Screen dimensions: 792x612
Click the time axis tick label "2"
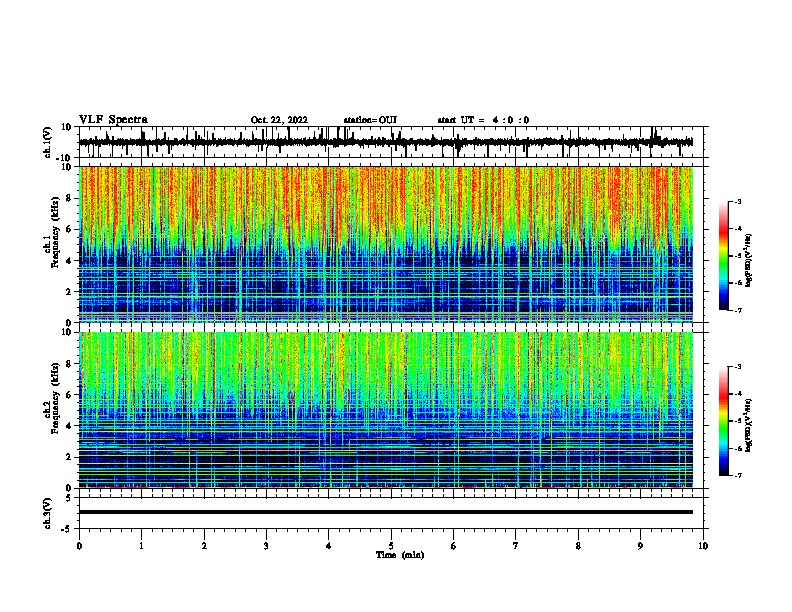pos(204,546)
